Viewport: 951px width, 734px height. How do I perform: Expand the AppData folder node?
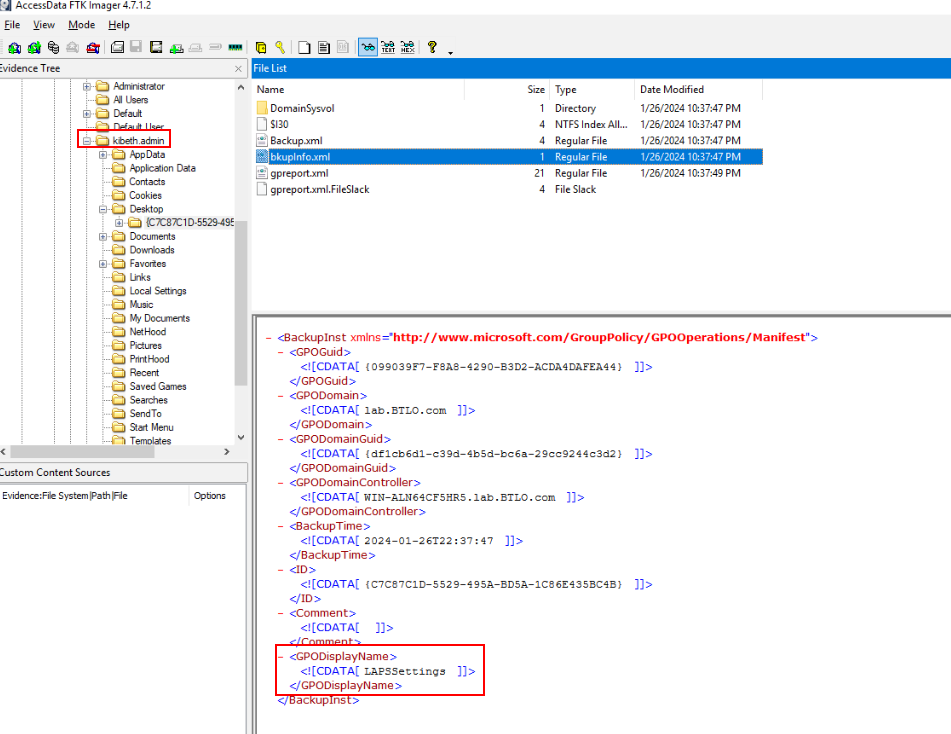pyautogui.click(x=103, y=155)
